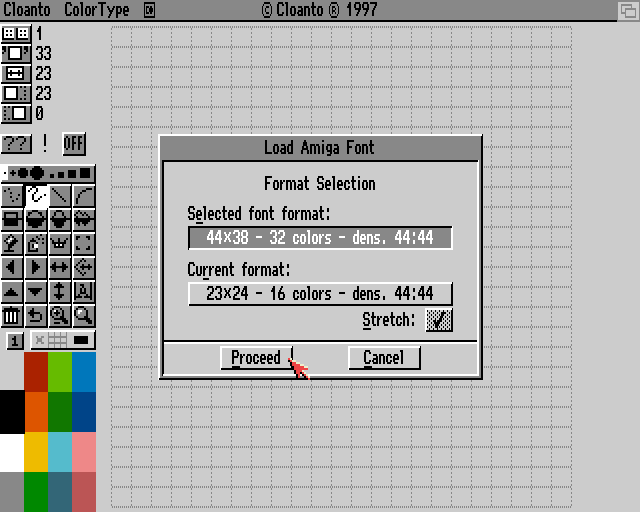Click the screen depth gadget at top right

pyautogui.click(x=628, y=10)
